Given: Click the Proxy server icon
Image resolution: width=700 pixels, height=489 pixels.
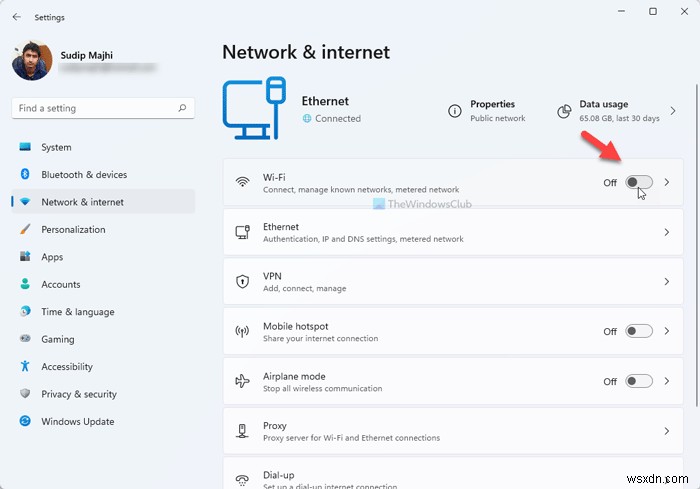Looking at the screenshot, I should point(242,431).
